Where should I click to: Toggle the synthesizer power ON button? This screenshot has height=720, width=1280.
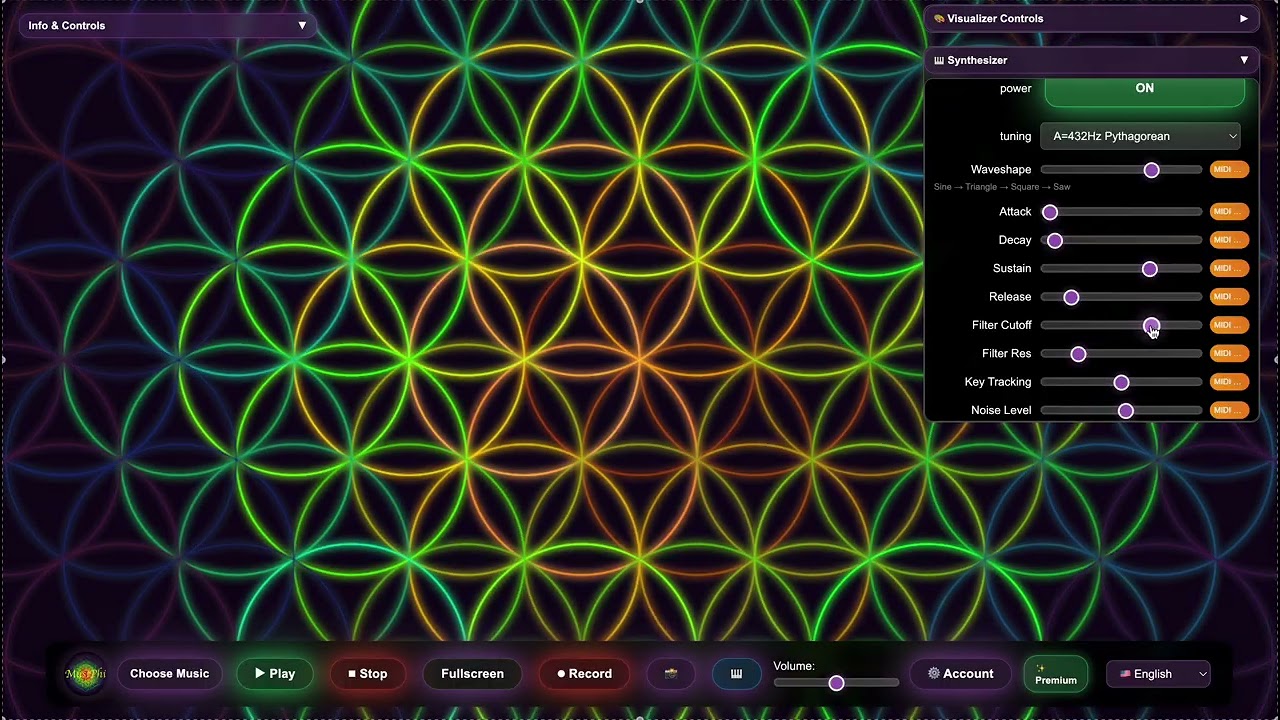(x=1145, y=90)
